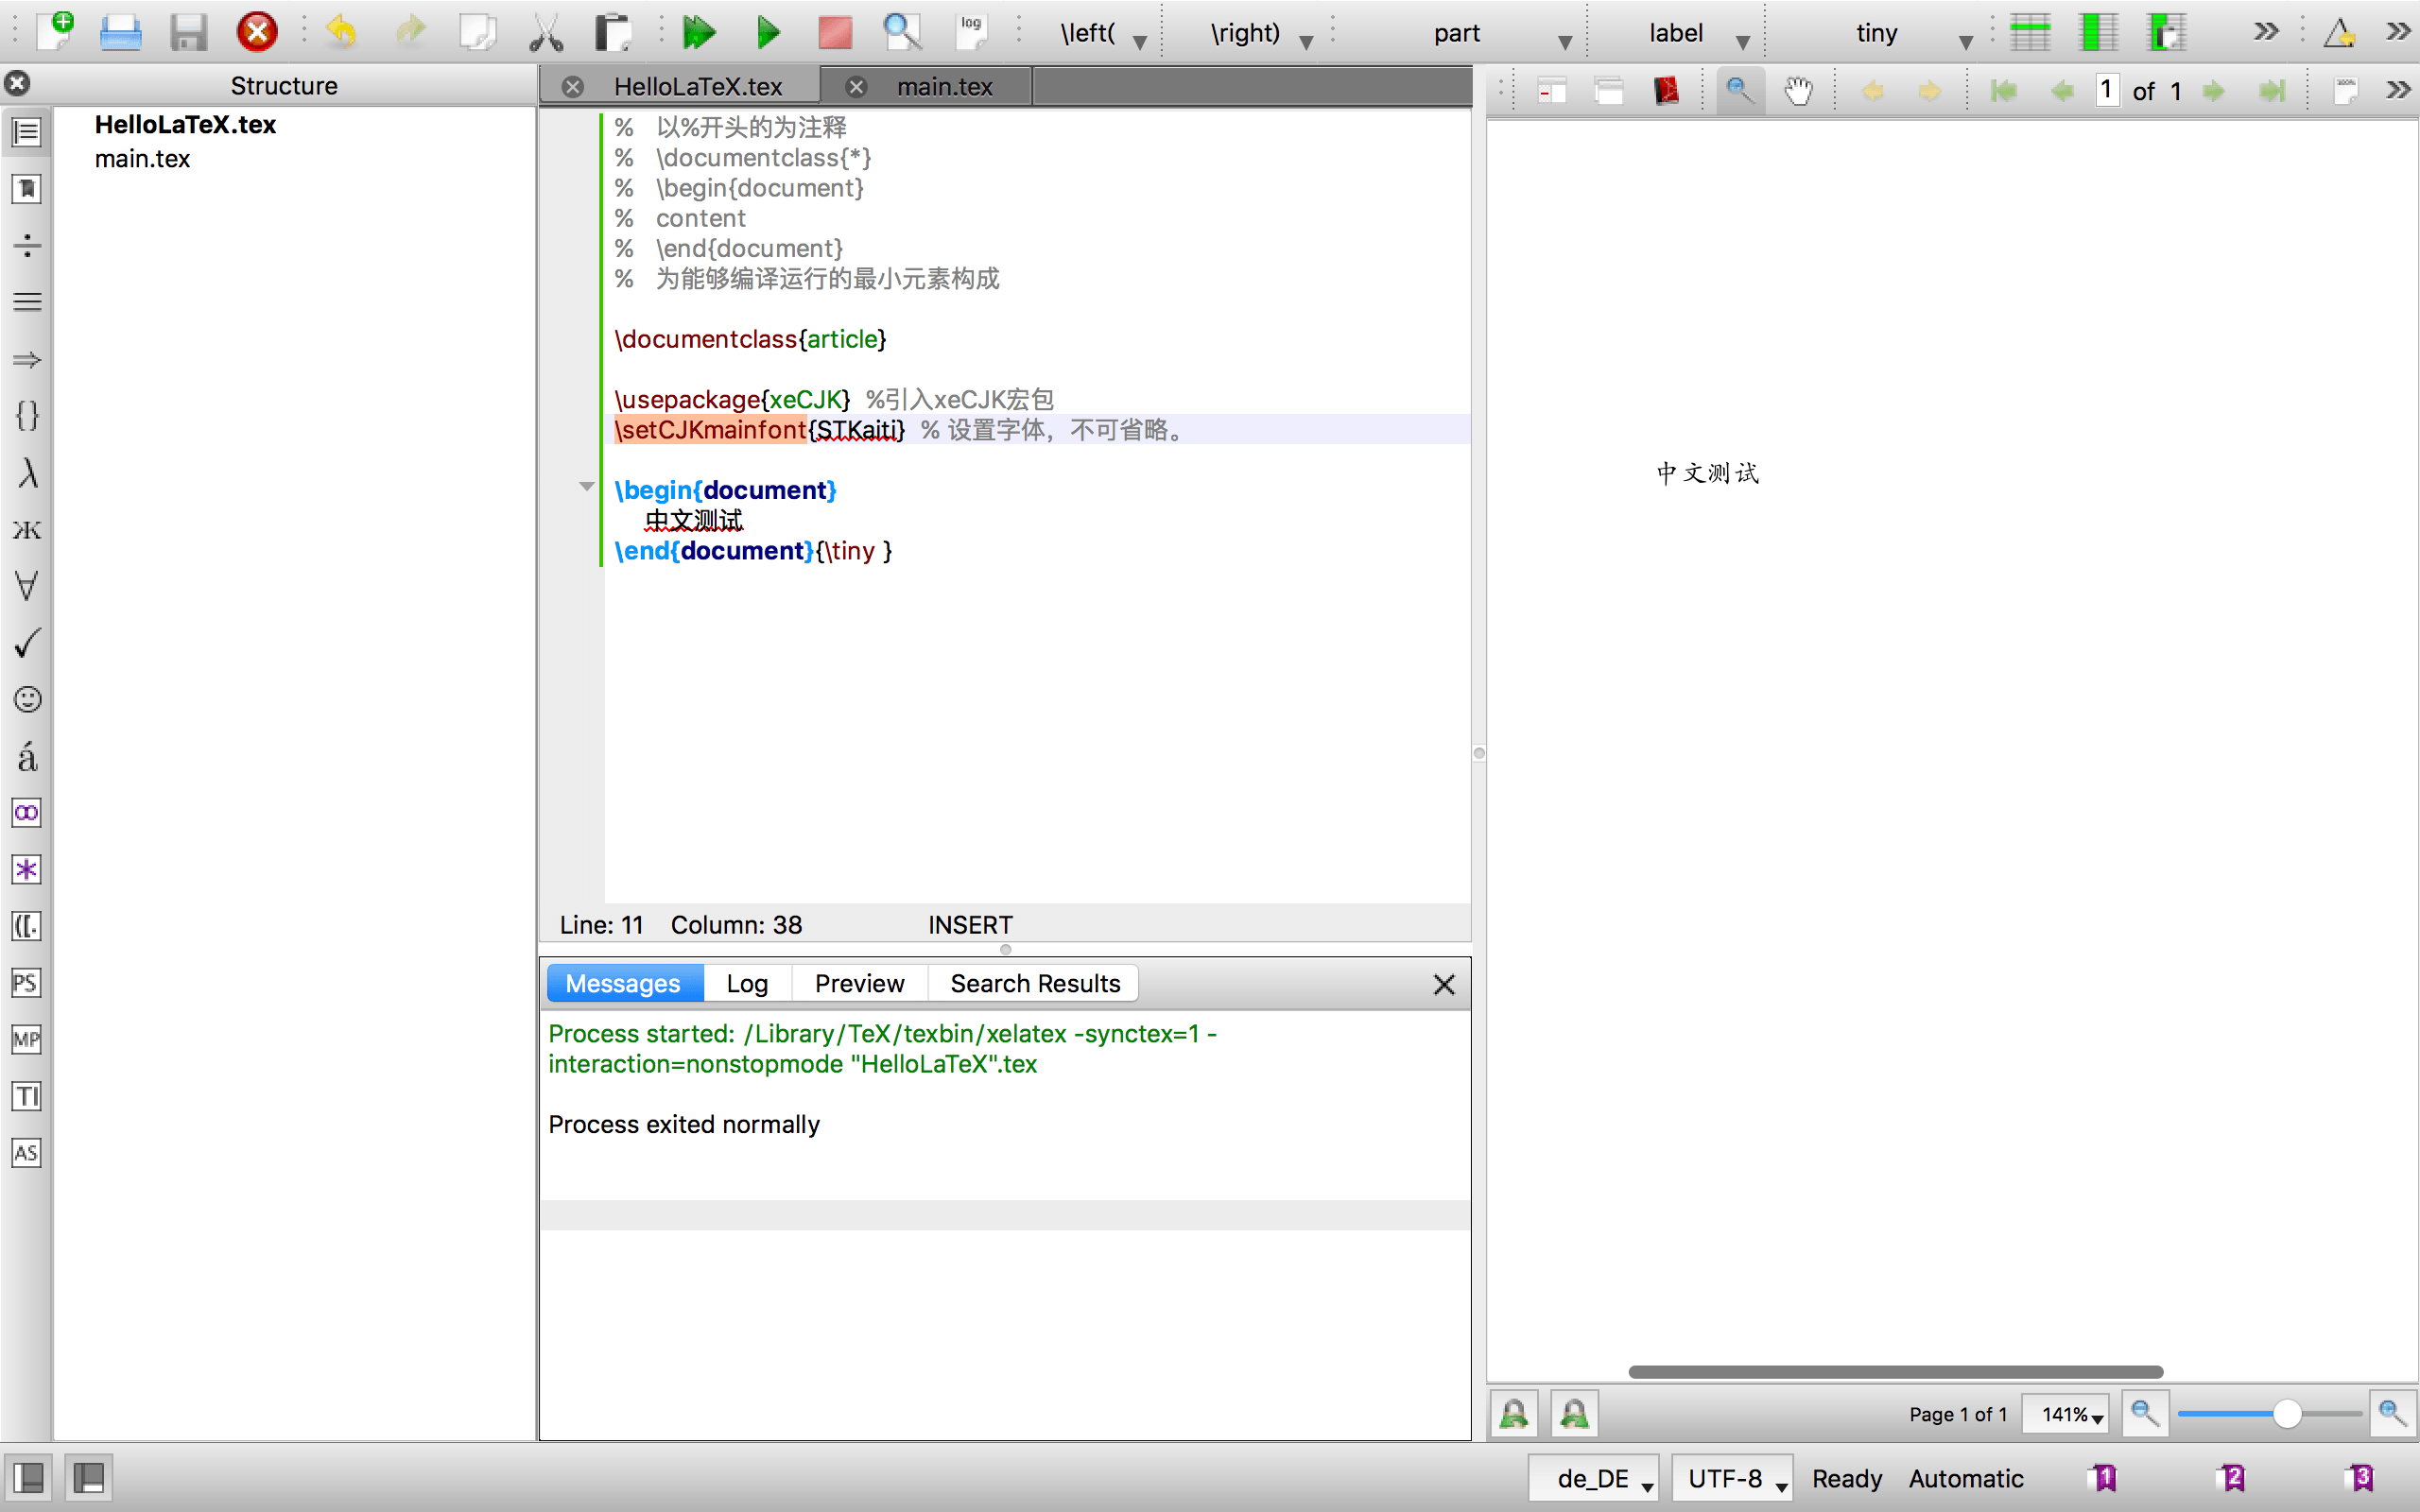Open PSTricks commands panel (PS icon)
This screenshot has height=1512, width=2420.
pos(27,983)
